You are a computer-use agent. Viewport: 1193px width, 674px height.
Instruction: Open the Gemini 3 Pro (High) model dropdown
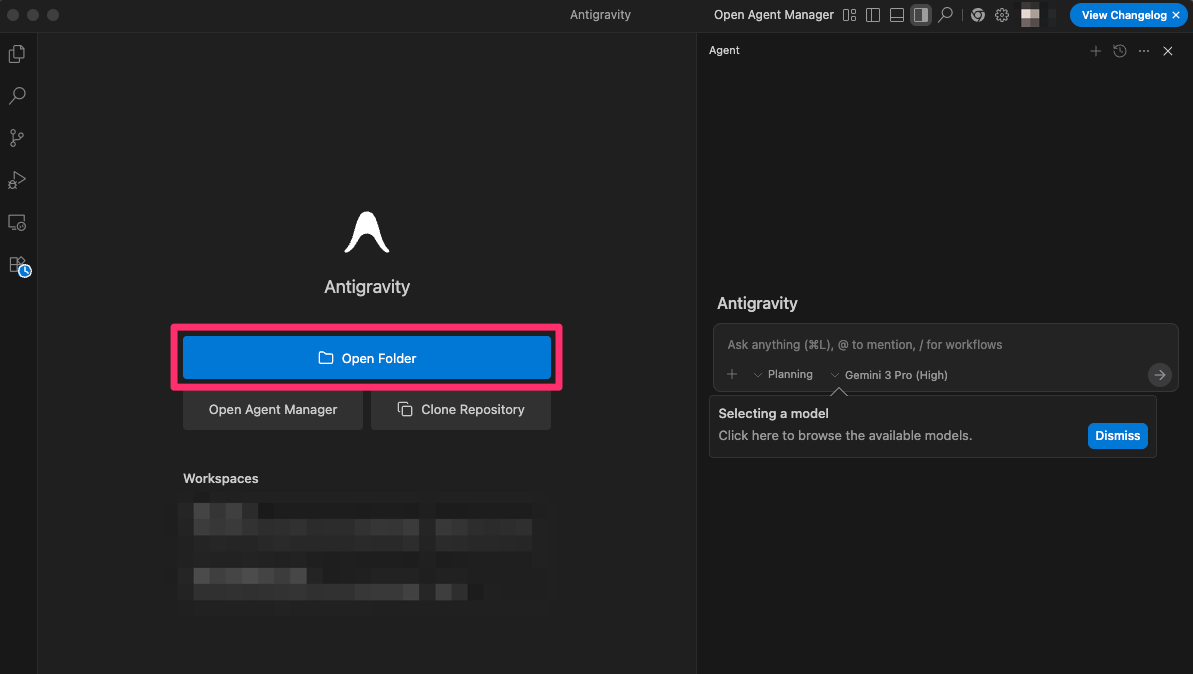[x=889, y=375]
